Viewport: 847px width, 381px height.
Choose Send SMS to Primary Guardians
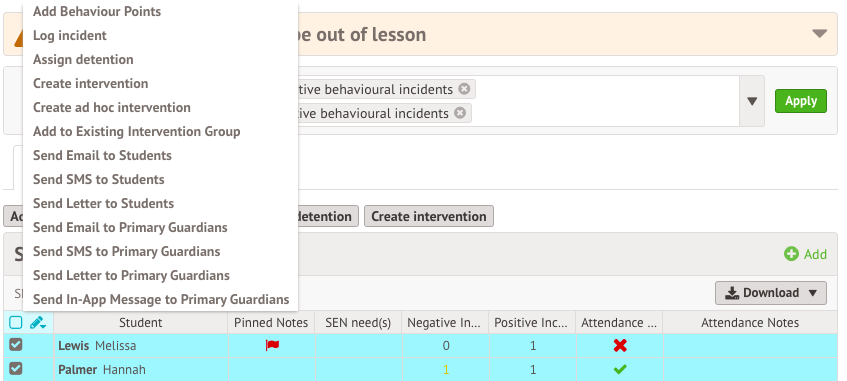[x=126, y=252]
